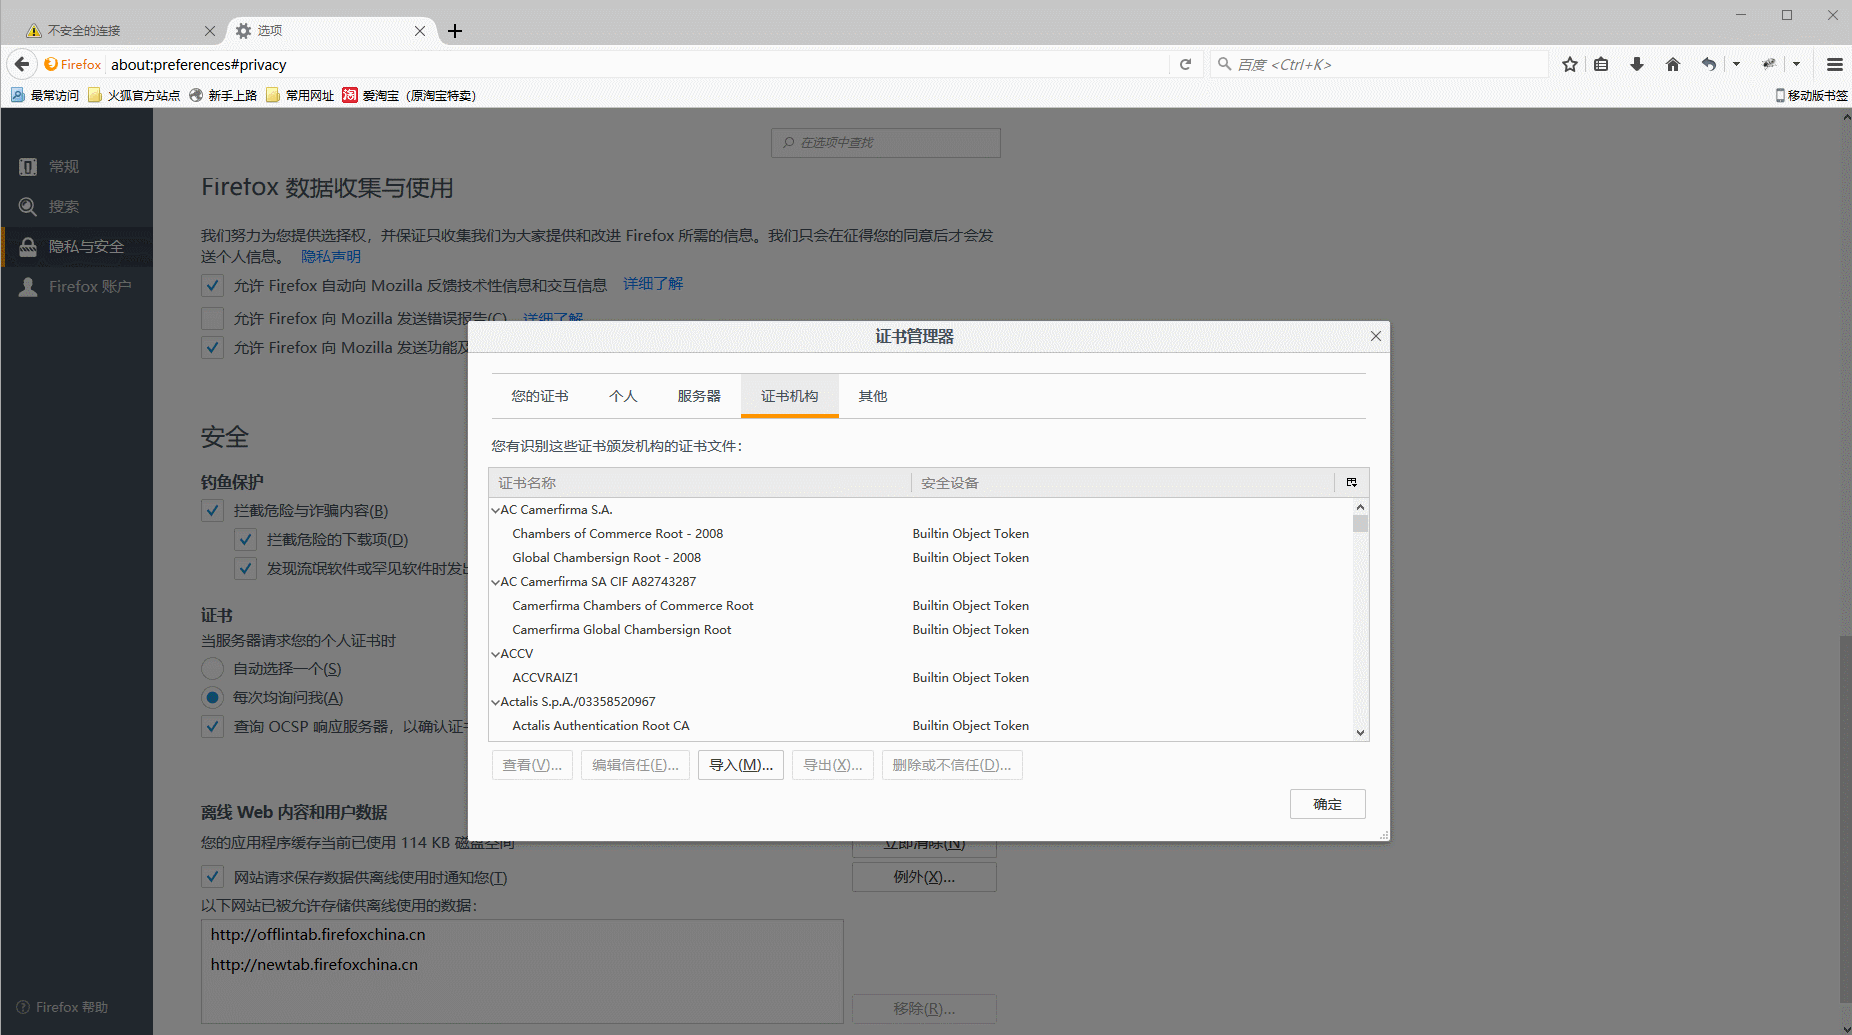
Task: Open 移动版书签 on the bookmarks bar
Action: (1811, 95)
